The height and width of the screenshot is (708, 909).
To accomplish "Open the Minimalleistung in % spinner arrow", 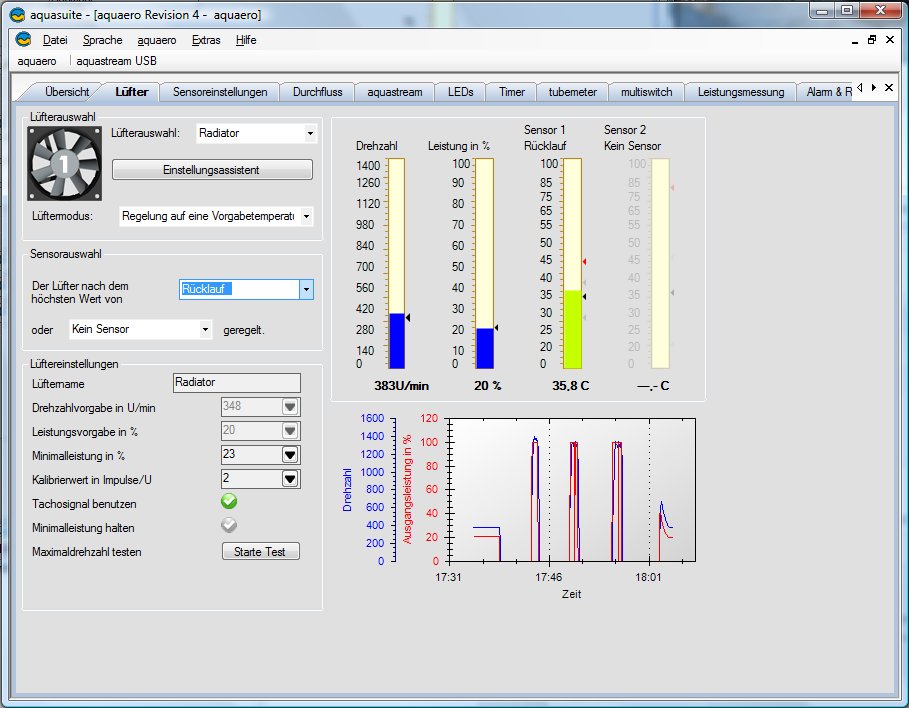I will coord(290,455).
